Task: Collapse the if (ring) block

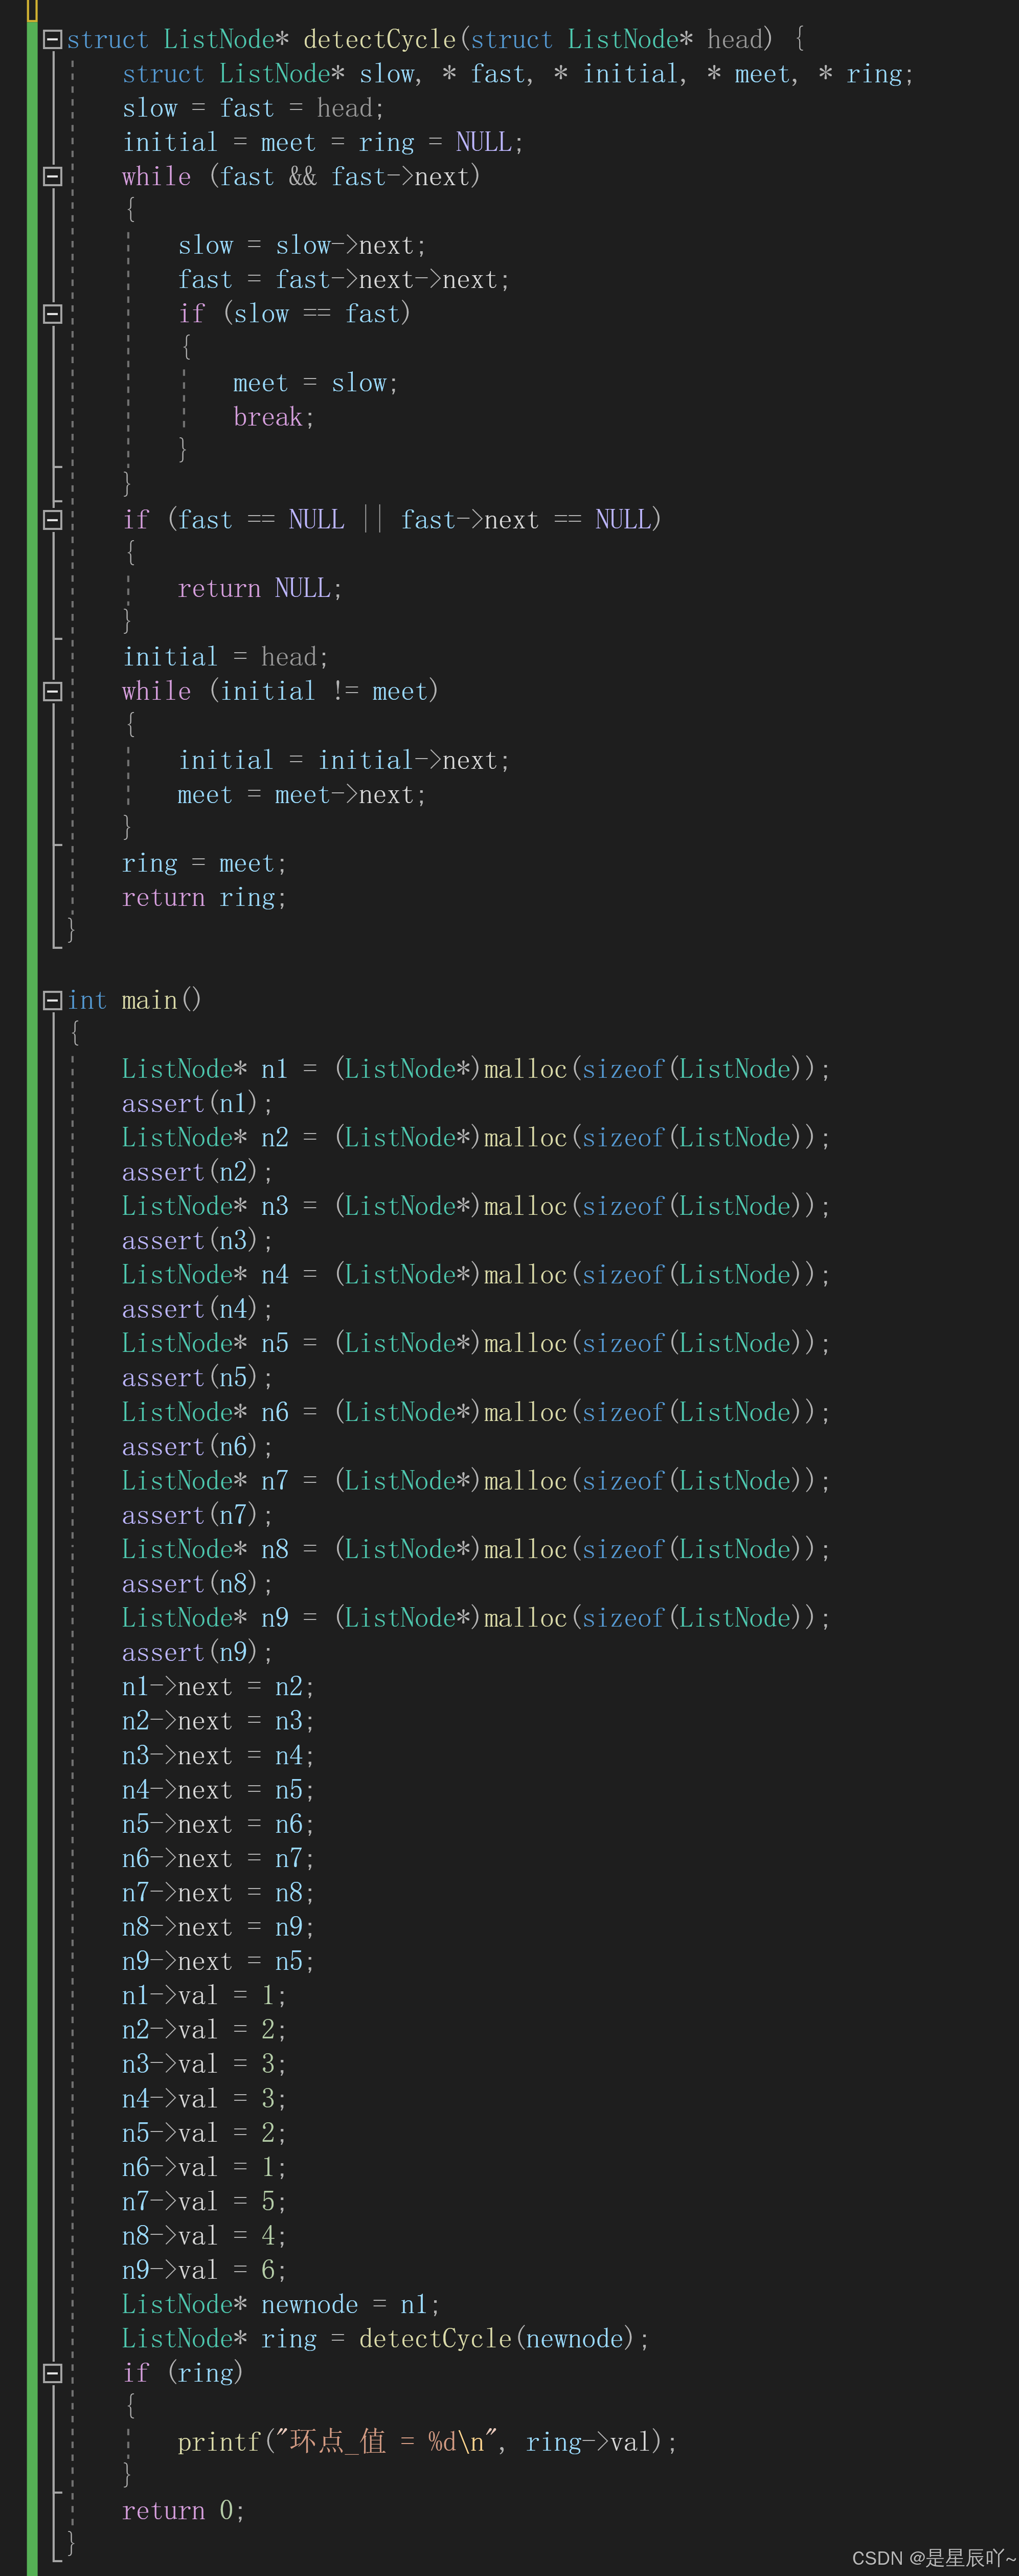Action: (53, 2372)
